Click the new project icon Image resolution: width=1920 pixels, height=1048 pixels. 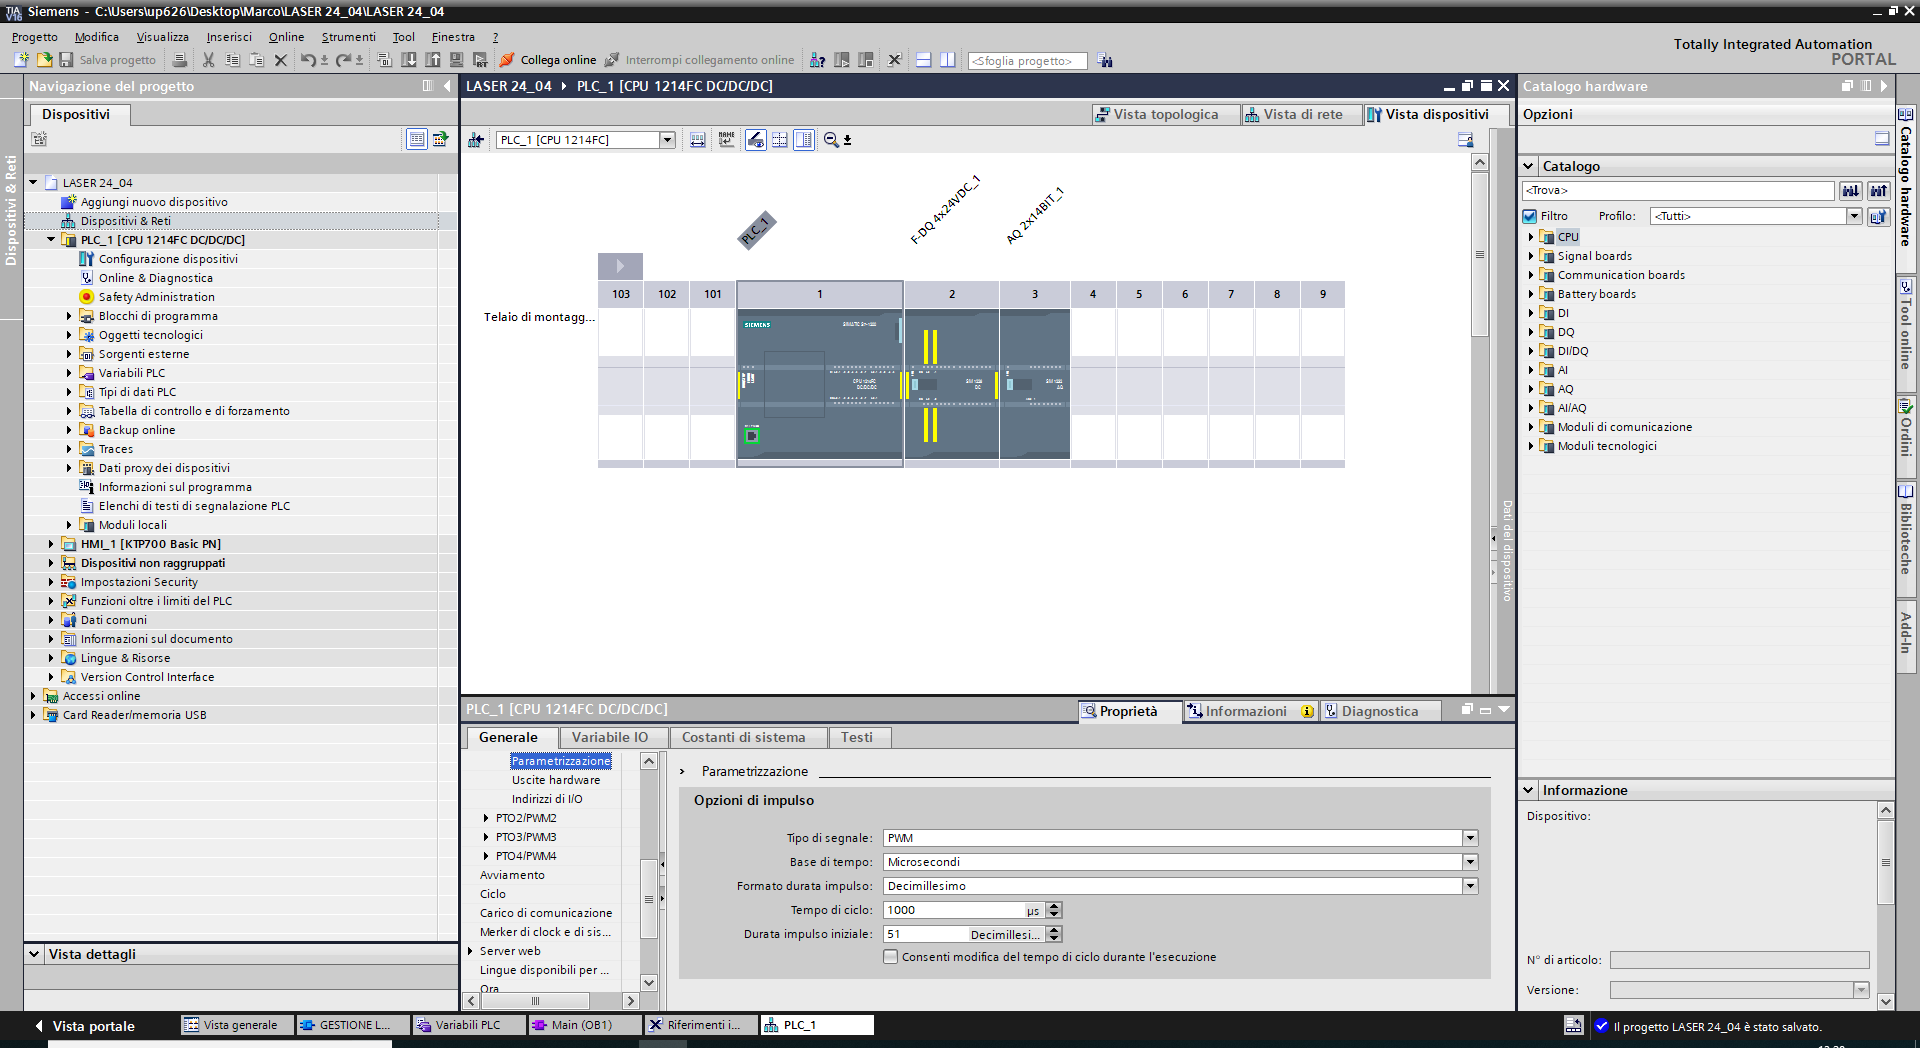pos(21,60)
